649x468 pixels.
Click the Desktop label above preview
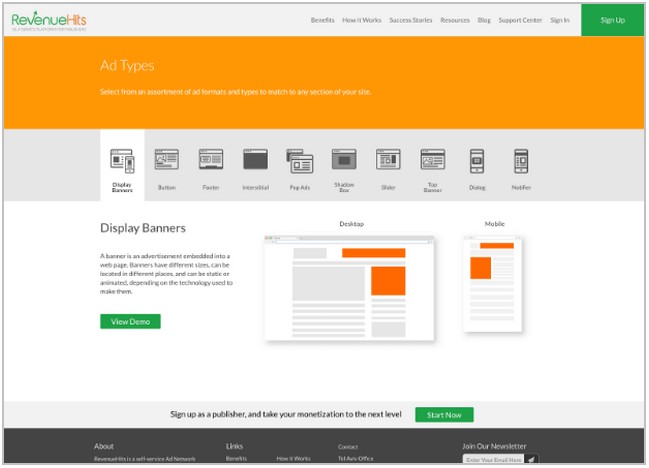pos(351,224)
